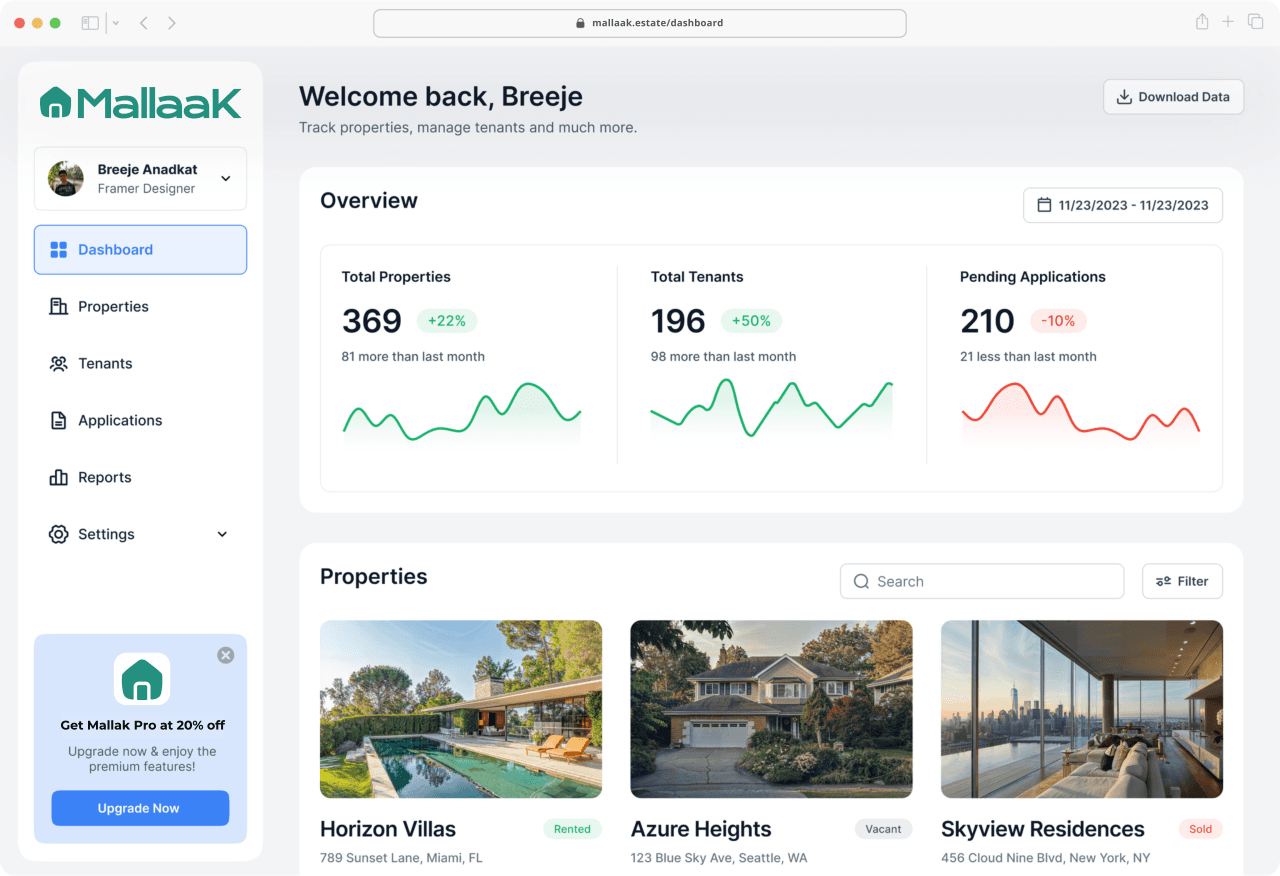The height and width of the screenshot is (876, 1280).
Task: Expand the Breeje Anadkat profile dropdown
Action: [226, 179]
